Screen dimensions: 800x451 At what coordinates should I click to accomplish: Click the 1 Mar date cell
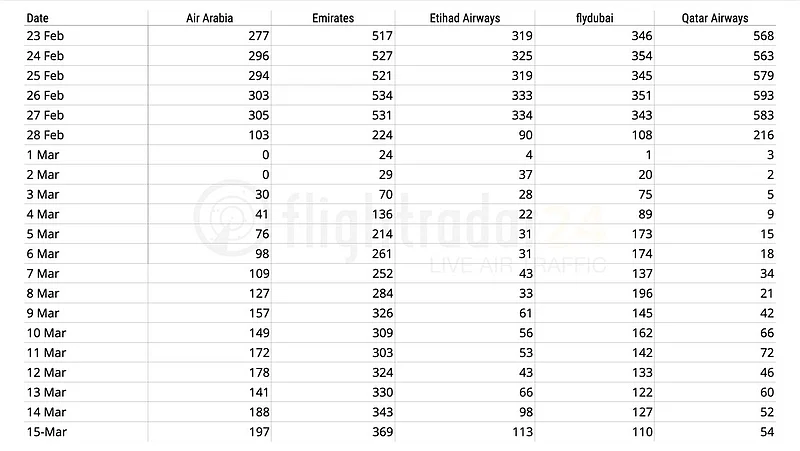click(x=41, y=155)
